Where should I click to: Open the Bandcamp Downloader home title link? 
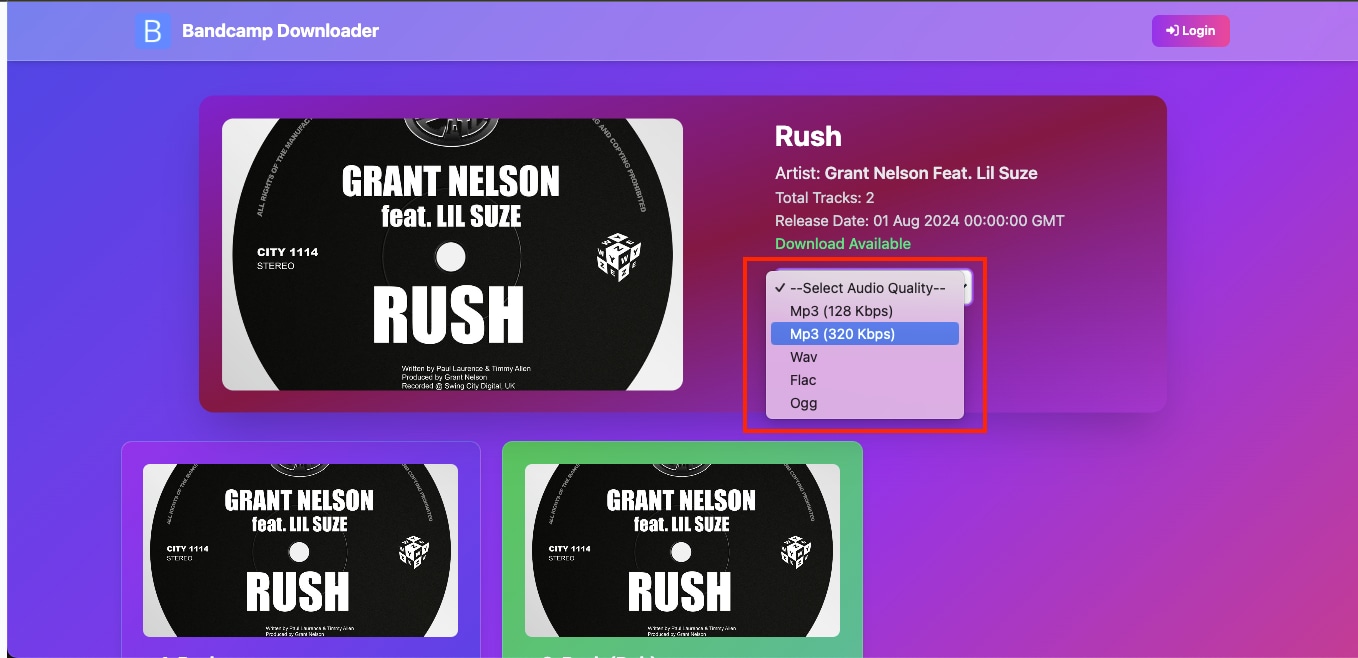click(280, 31)
